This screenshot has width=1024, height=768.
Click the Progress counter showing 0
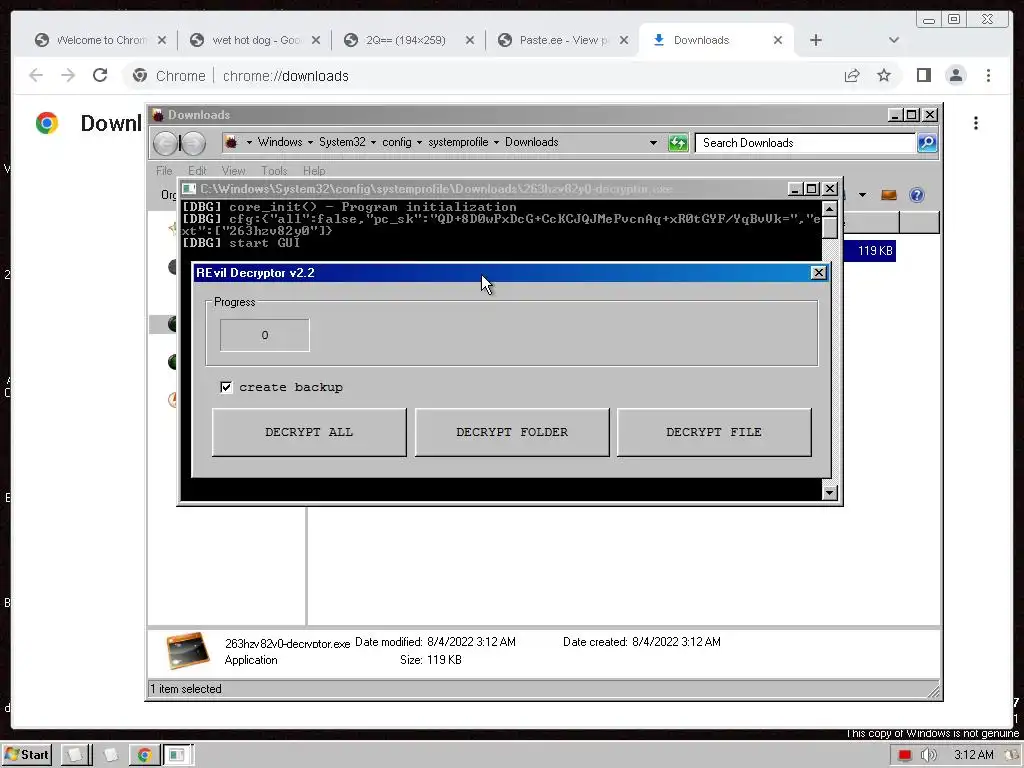coord(264,335)
